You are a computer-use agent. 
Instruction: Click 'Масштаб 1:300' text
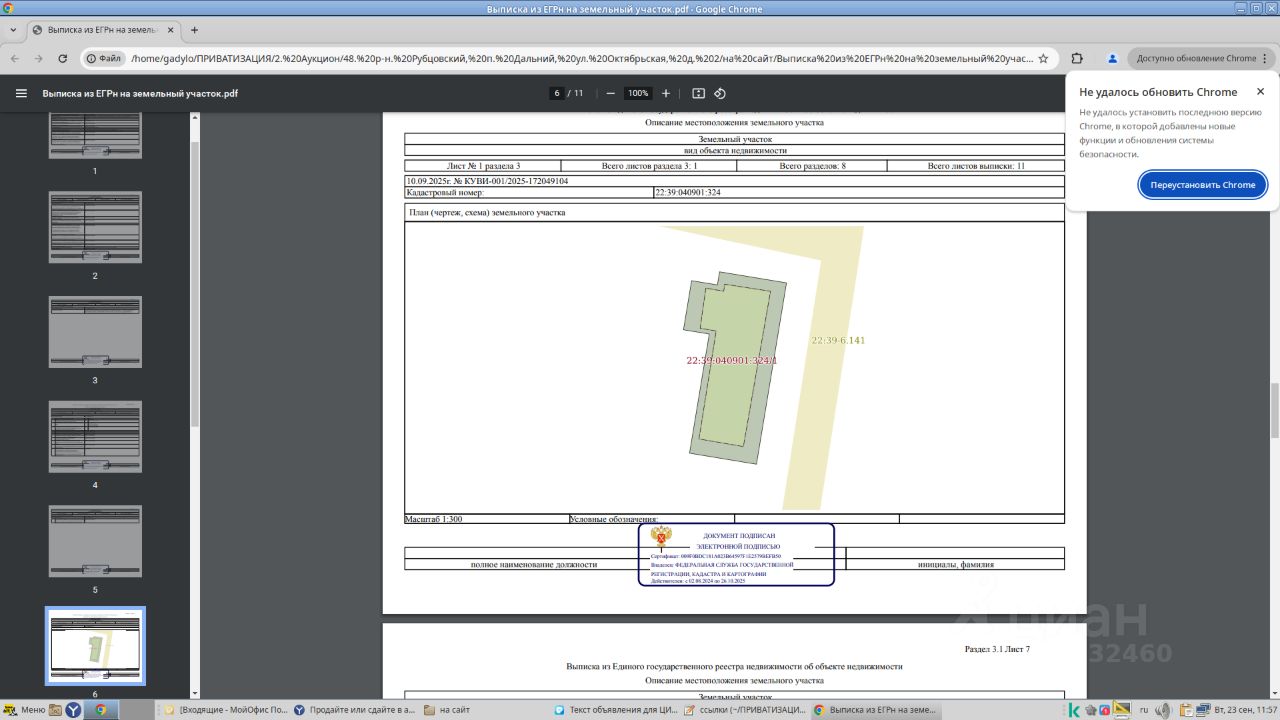coord(433,519)
